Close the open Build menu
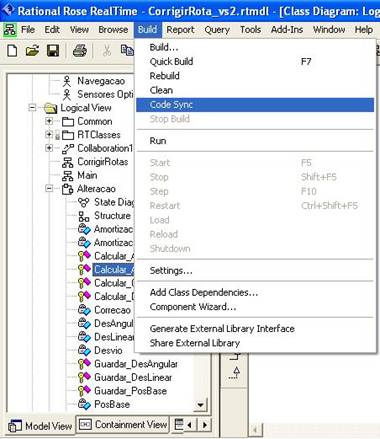The height and width of the screenshot is (439, 380). coord(147,30)
